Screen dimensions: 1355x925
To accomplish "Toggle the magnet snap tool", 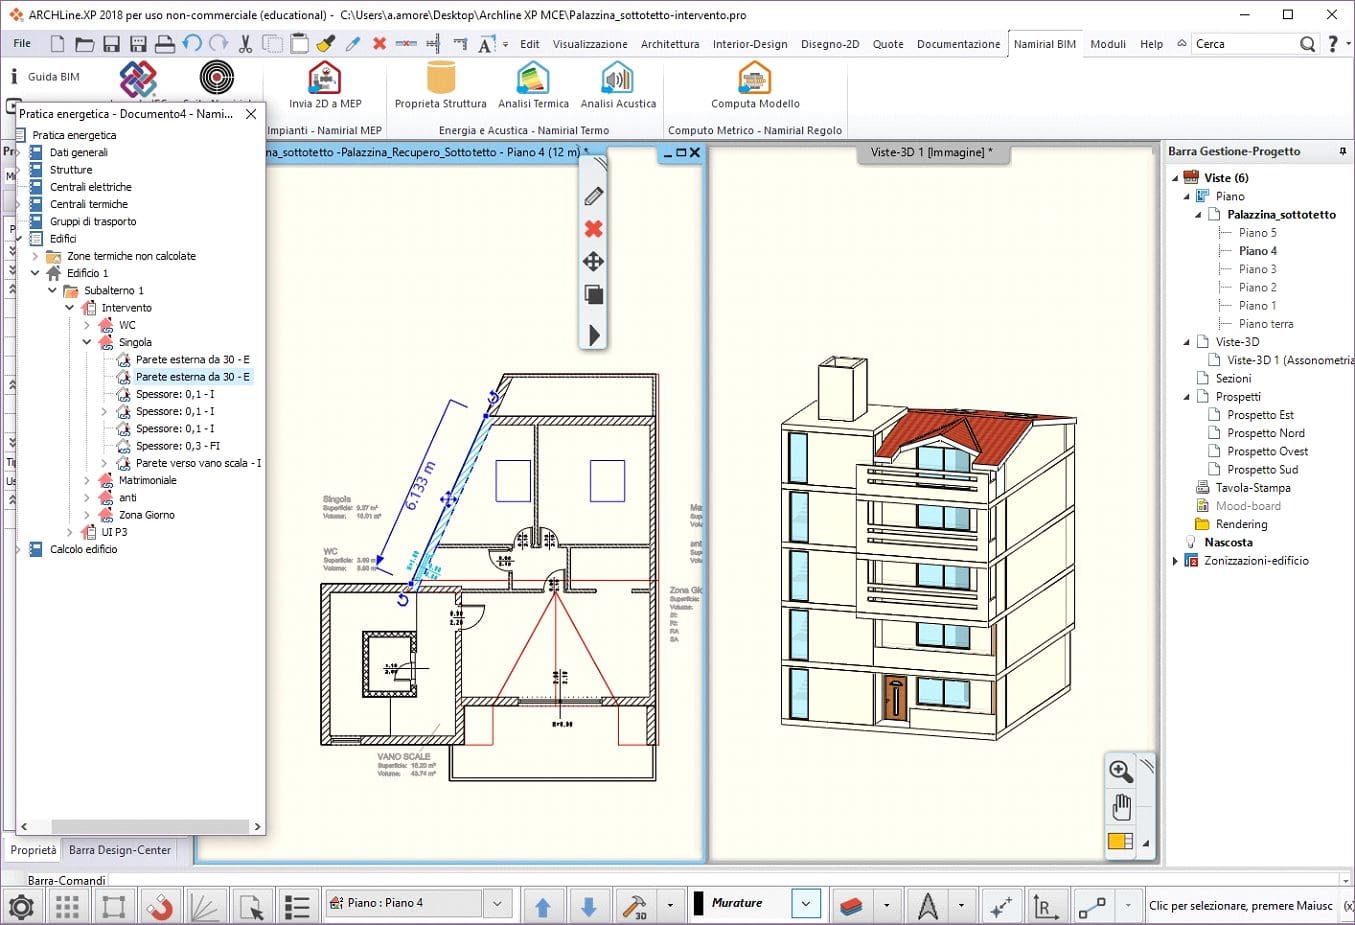I will coord(160,906).
